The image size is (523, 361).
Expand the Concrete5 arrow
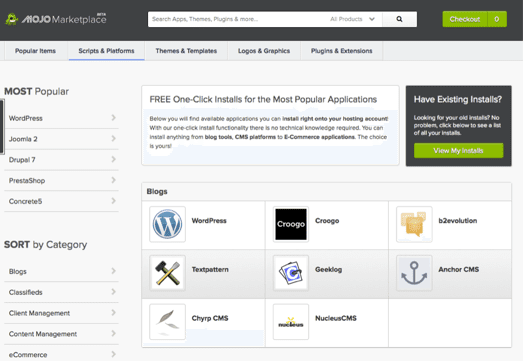pyautogui.click(x=113, y=201)
